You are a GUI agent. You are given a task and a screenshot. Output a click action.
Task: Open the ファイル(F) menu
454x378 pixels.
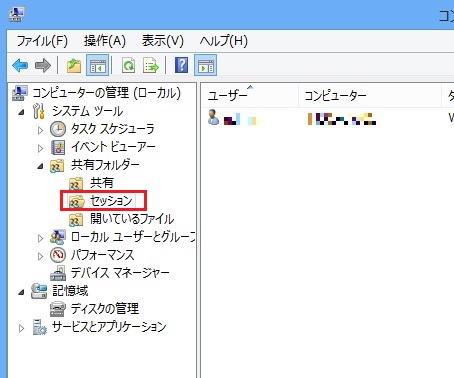tap(42, 41)
